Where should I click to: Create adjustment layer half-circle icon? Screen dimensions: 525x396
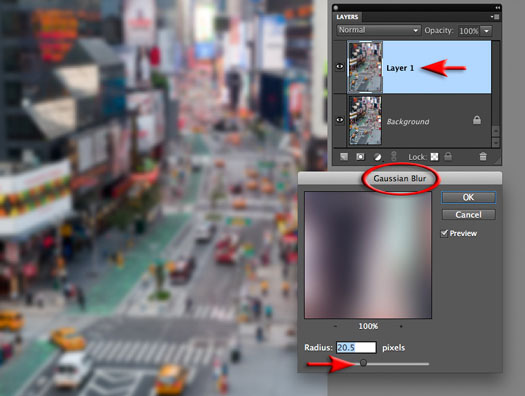tap(377, 157)
